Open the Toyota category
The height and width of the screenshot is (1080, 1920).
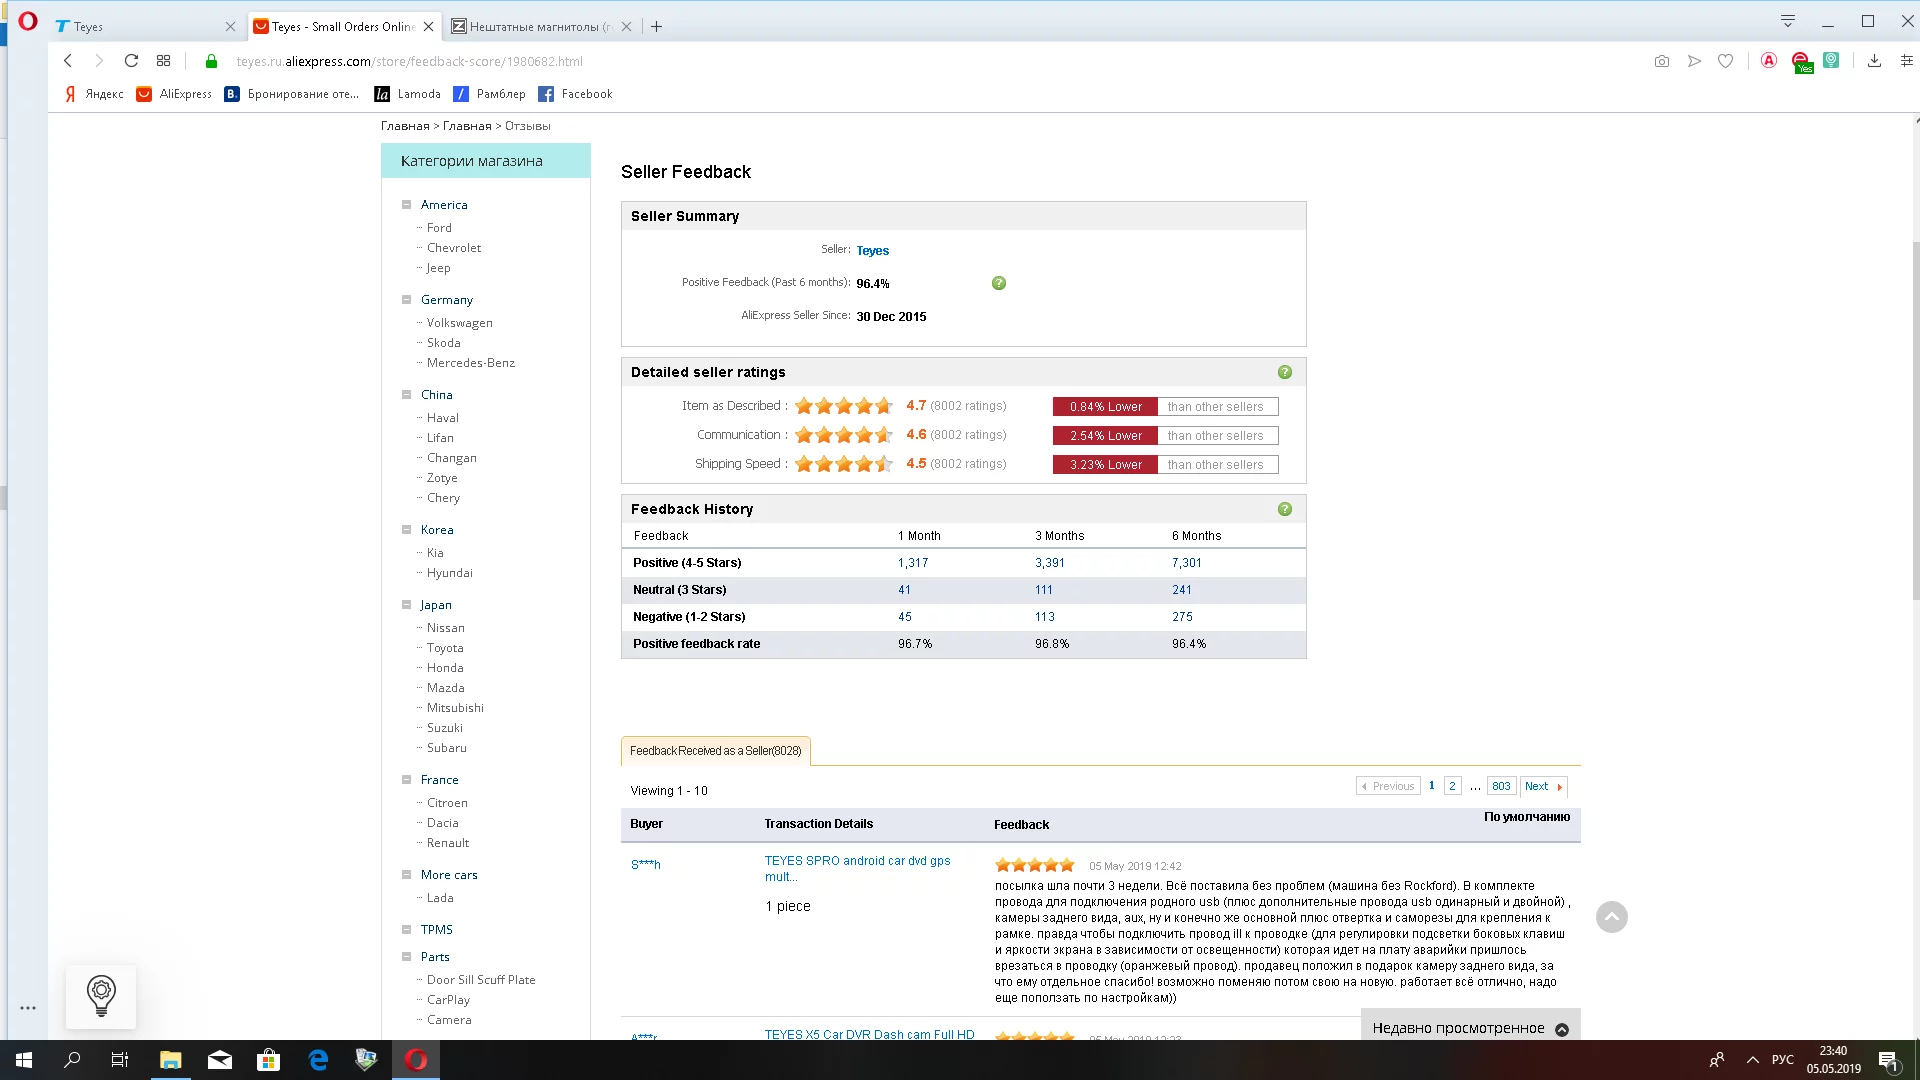tap(445, 648)
